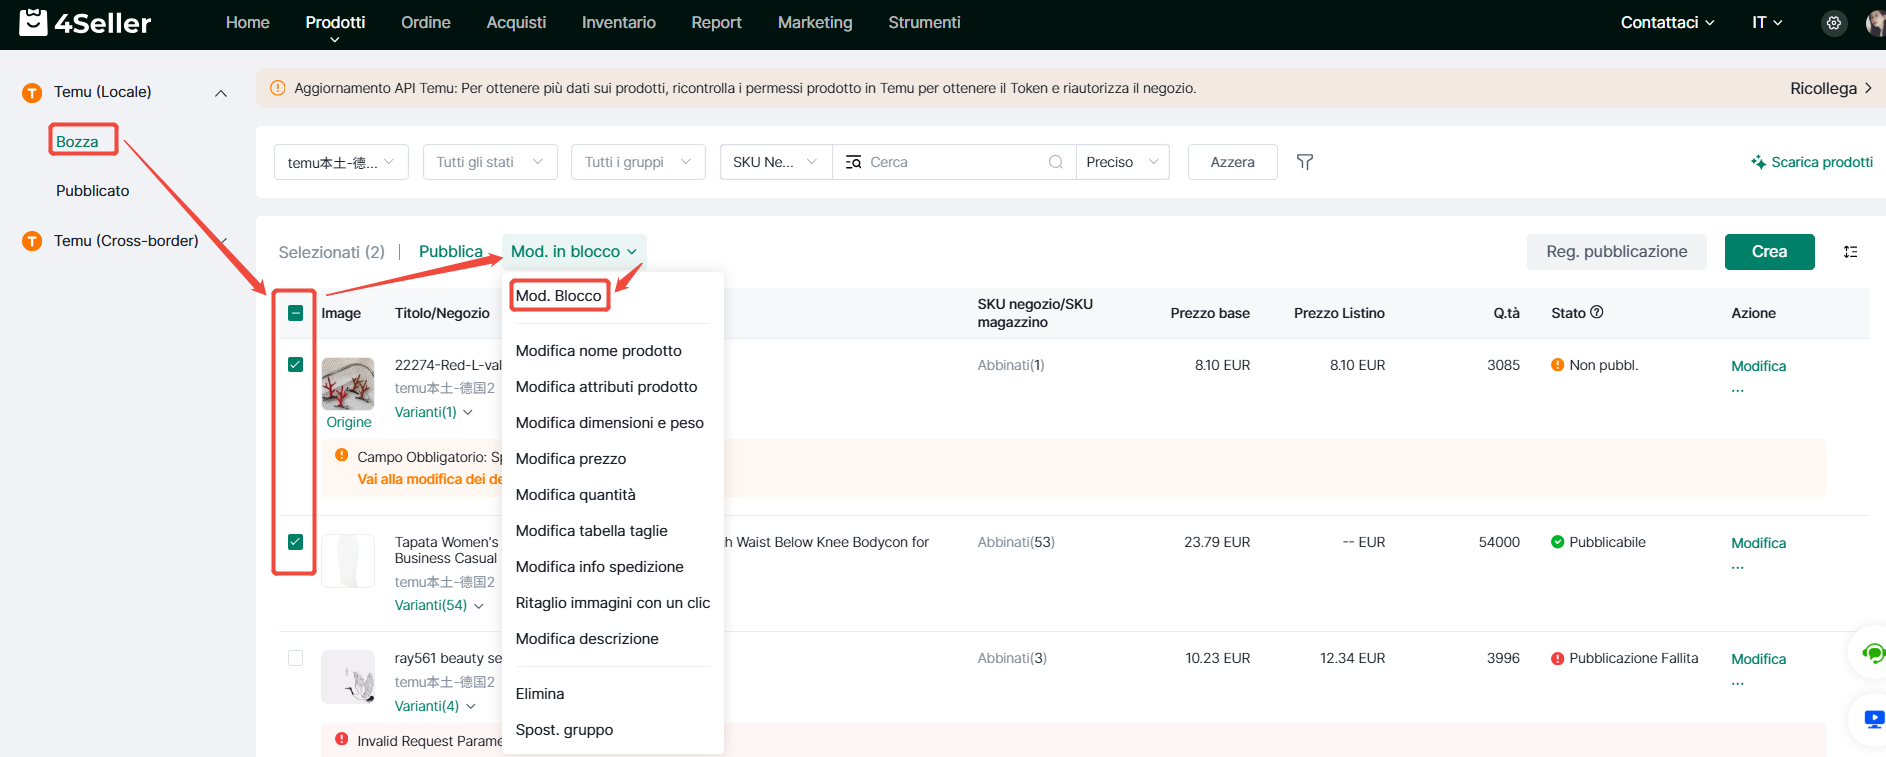The height and width of the screenshot is (757, 1886).
Task: Open the blue screen tutorial icon
Action: [1874, 719]
